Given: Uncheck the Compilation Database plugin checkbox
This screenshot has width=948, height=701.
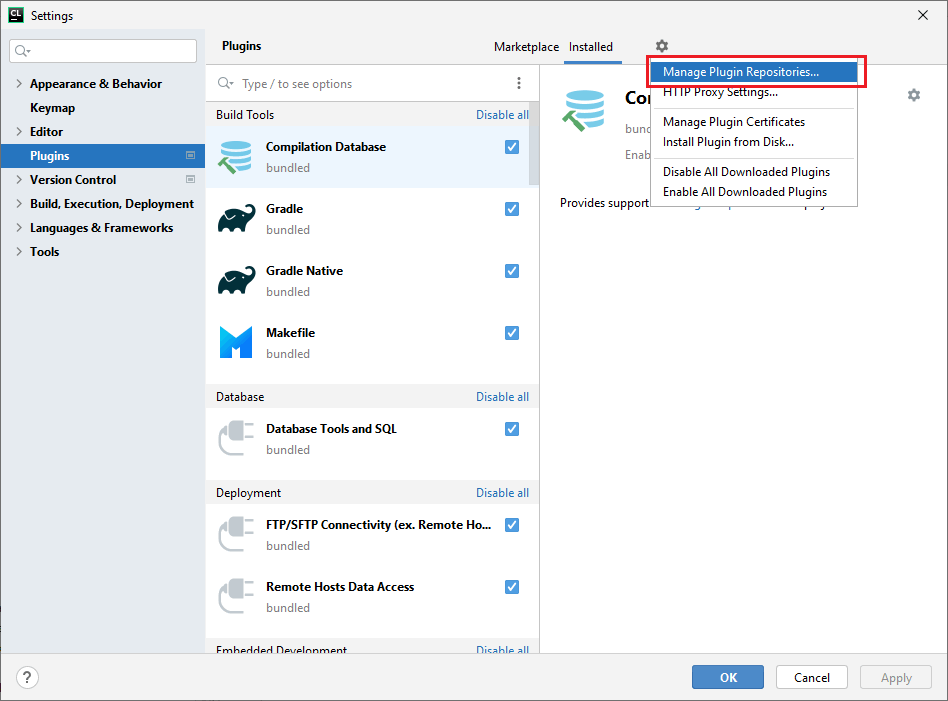Looking at the screenshot, I should click(x=512, y=147).
